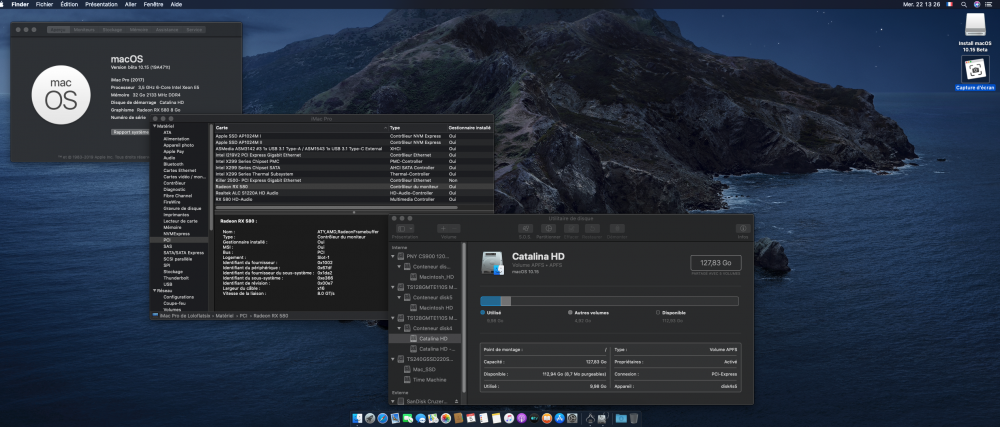Open Books from the Dock
The height and width of the screenshot is (427, 1000).
pyautogui.click(x=547, y=418)
